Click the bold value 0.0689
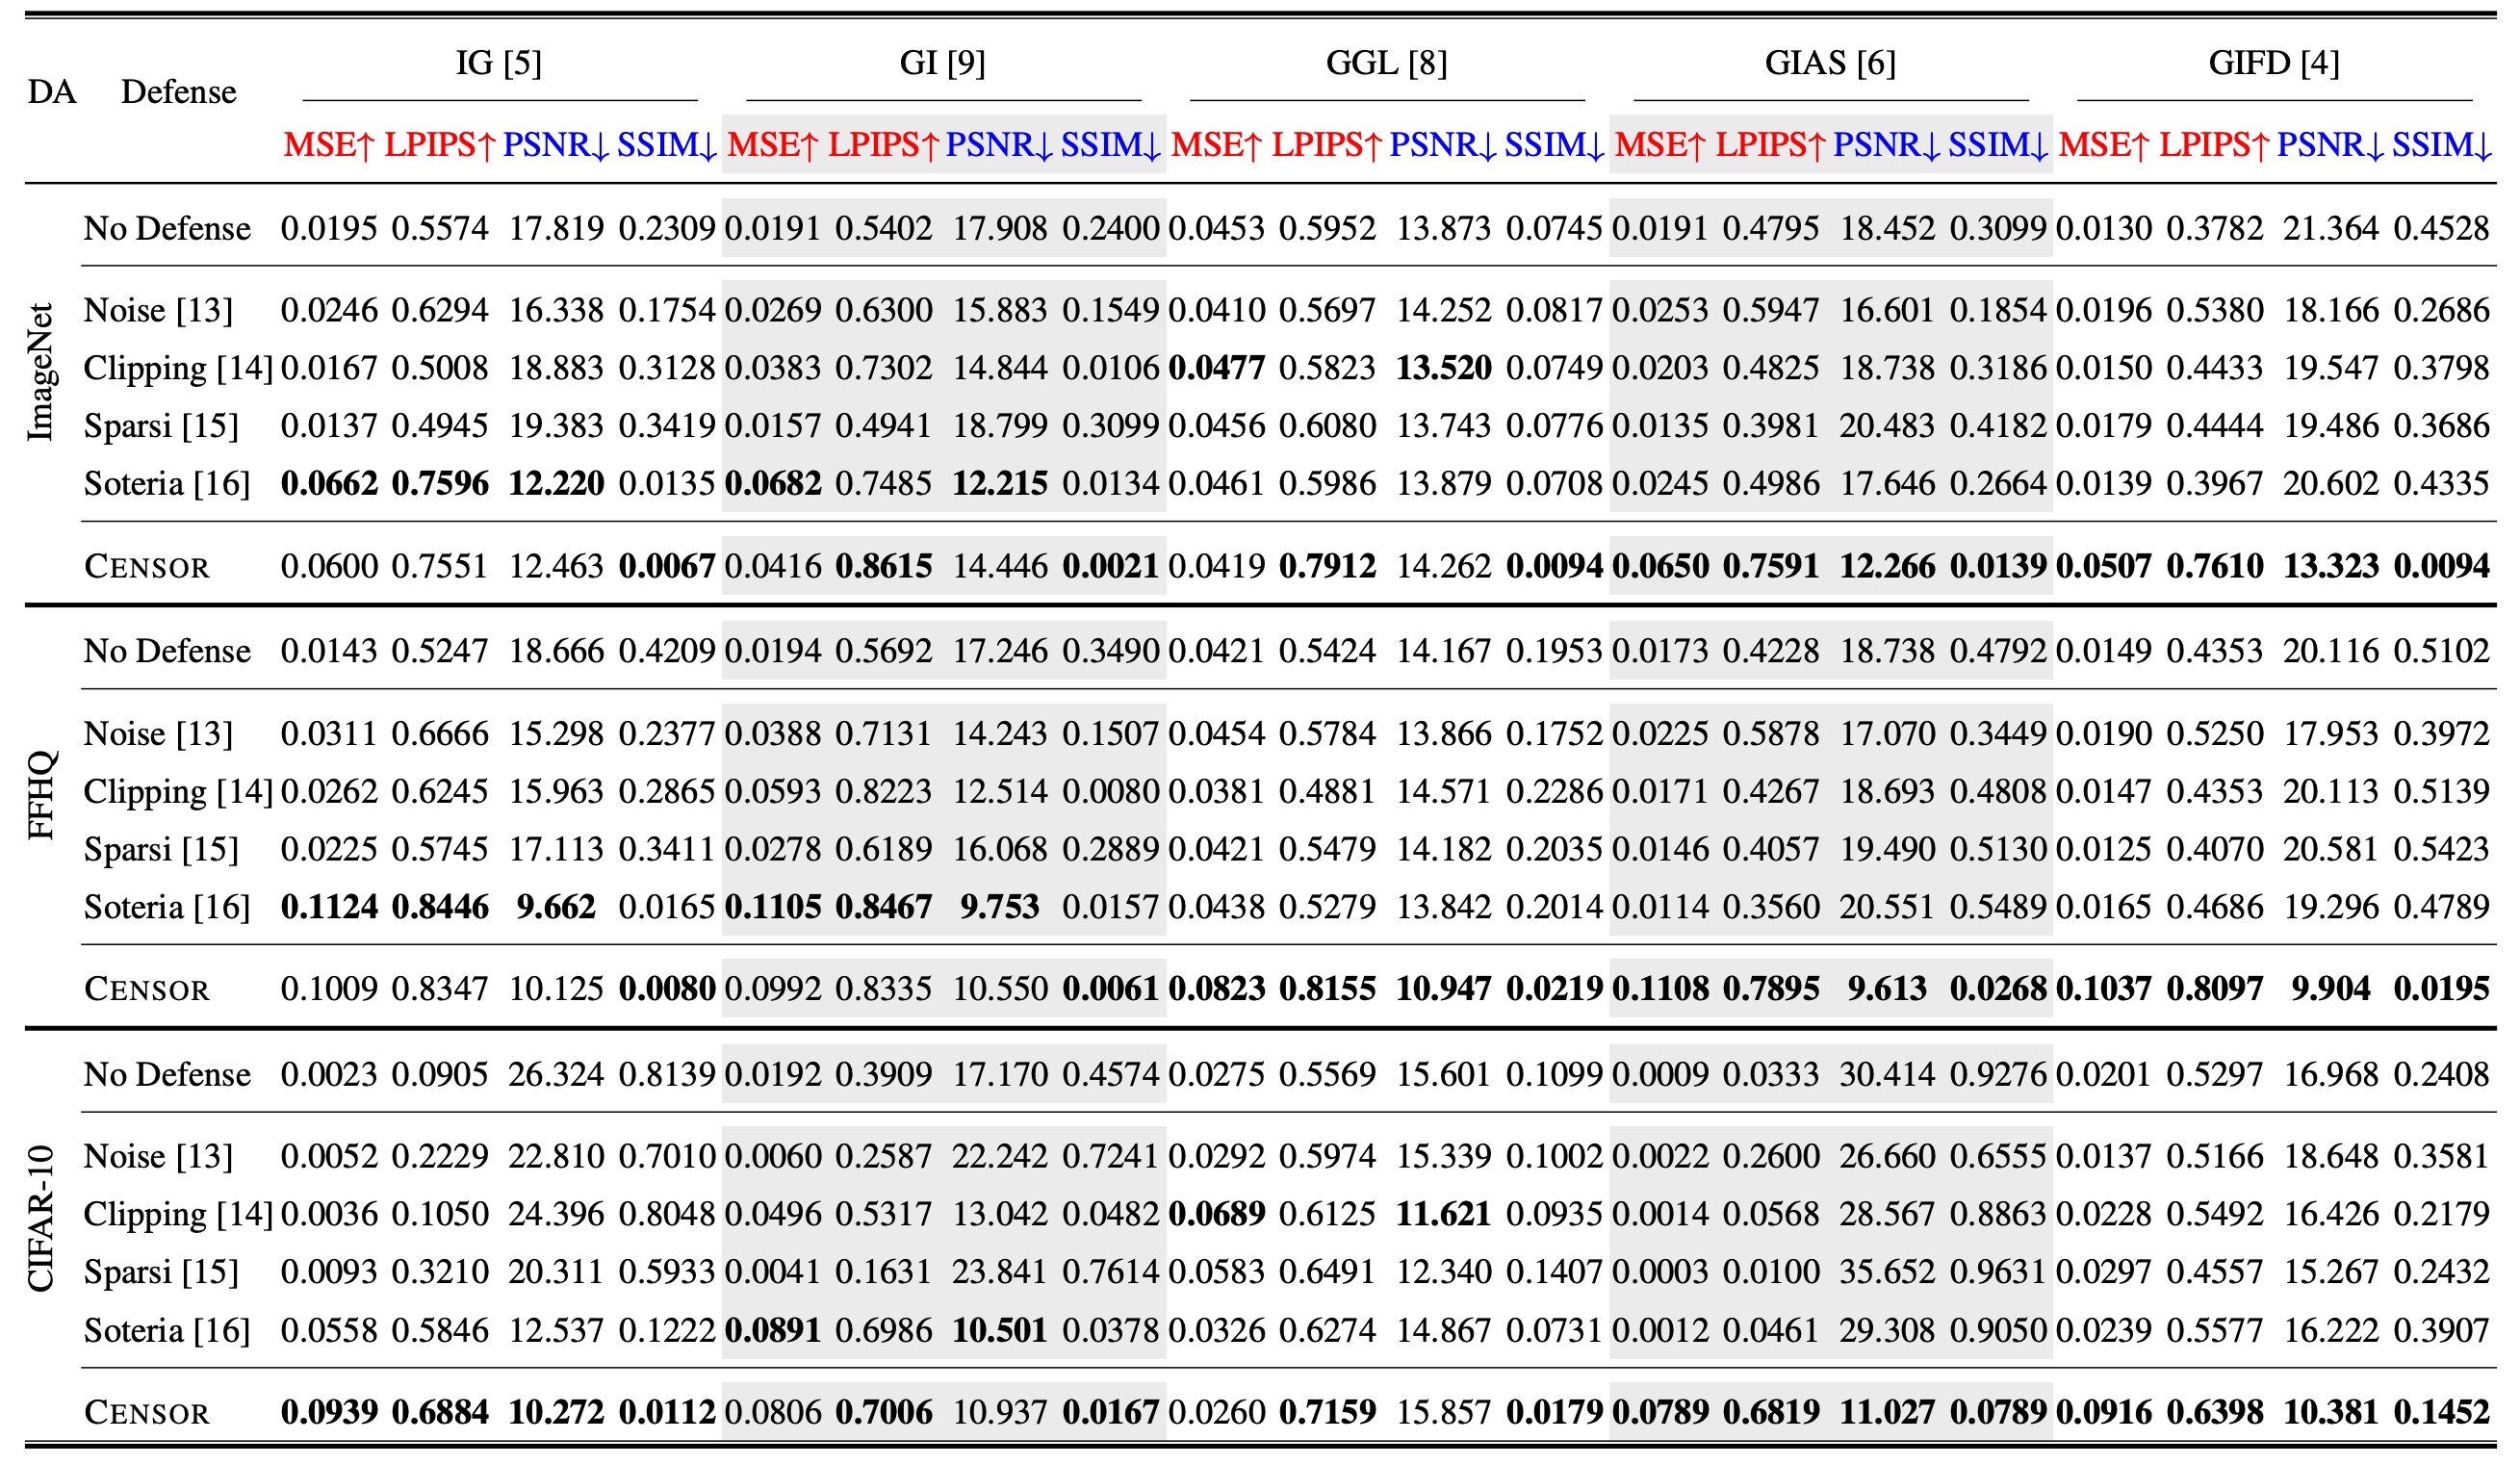 (x=1217, y=1215)
